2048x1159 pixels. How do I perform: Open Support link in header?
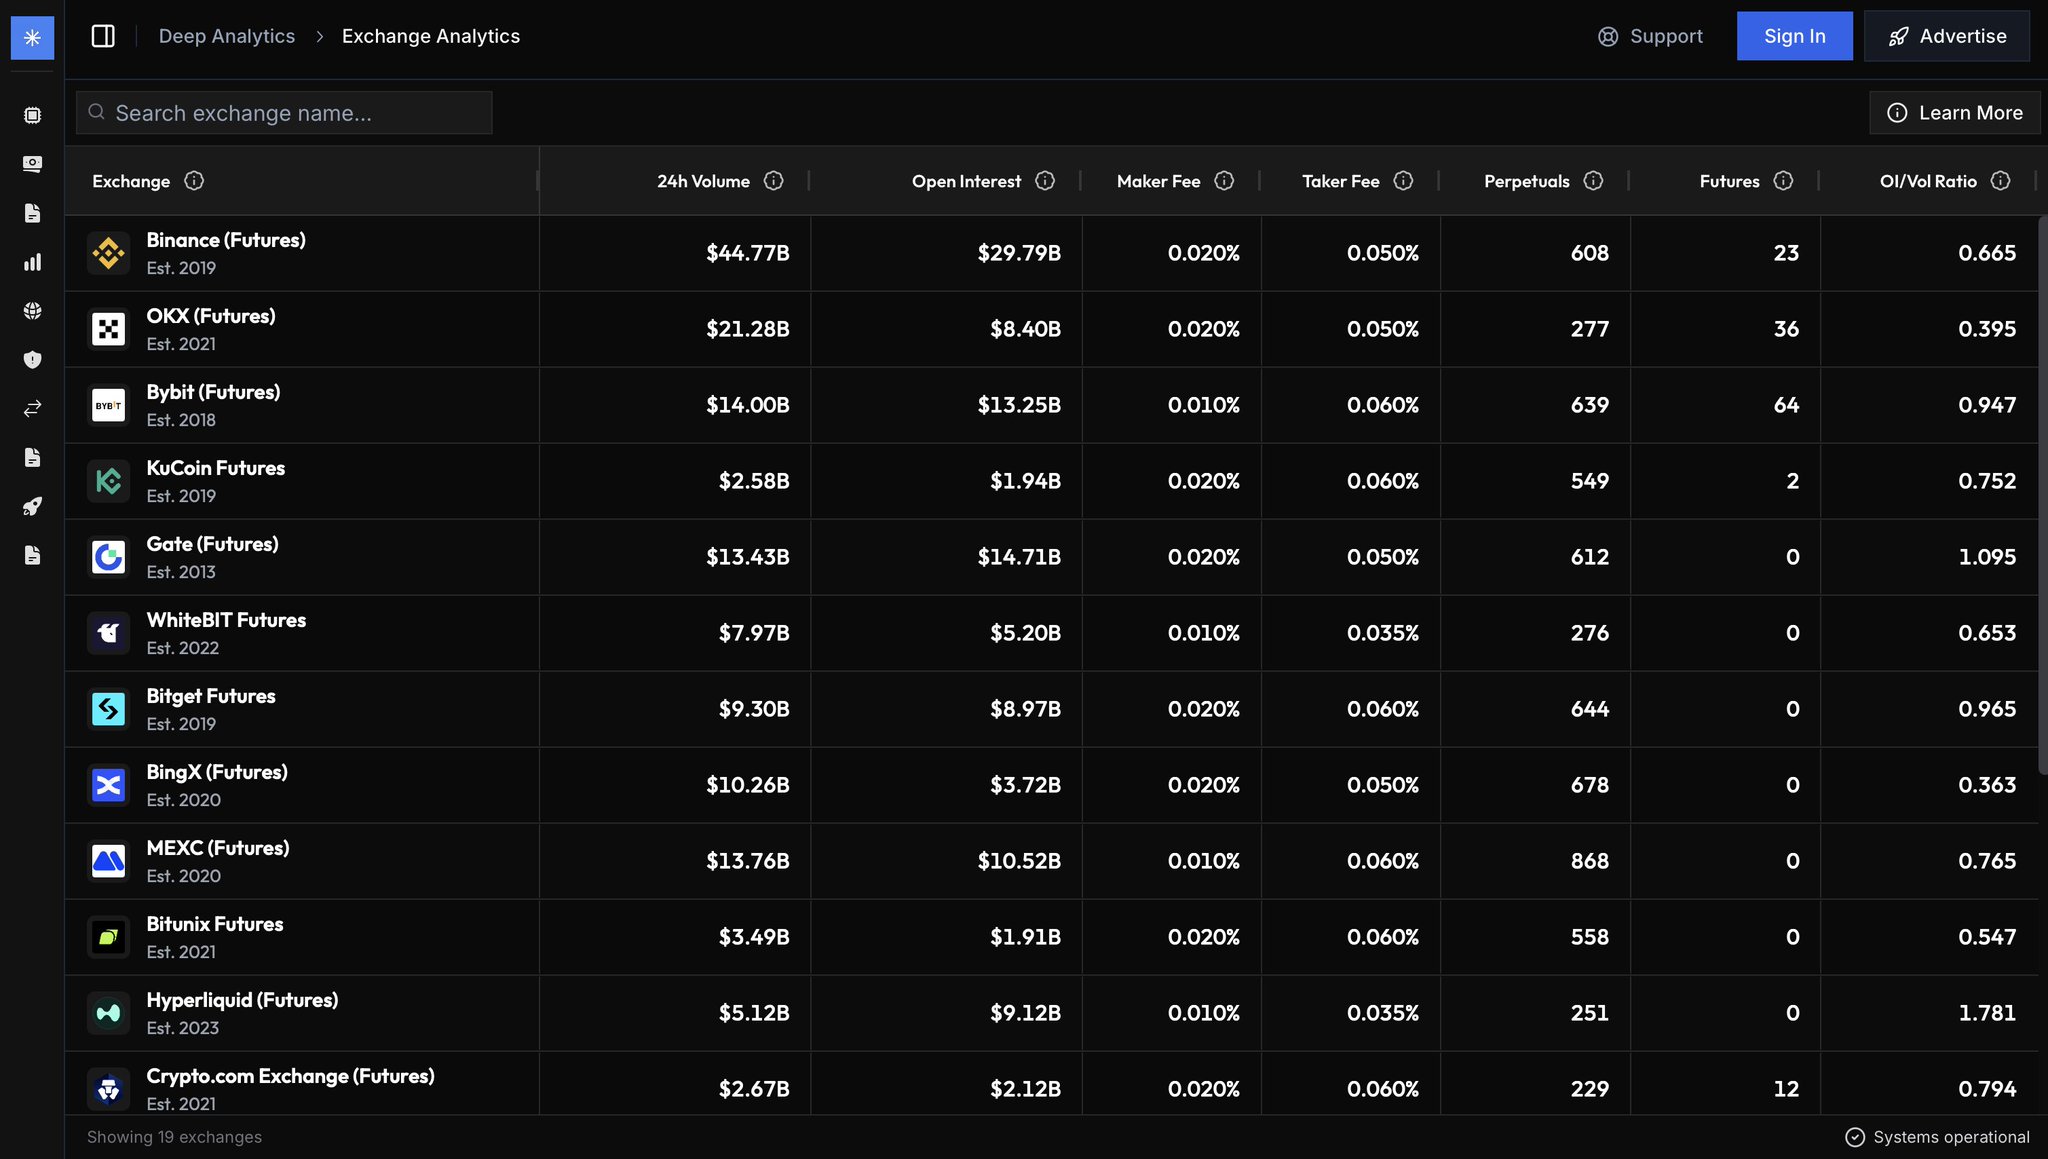pyautogui.click(x=1650, y=36)
